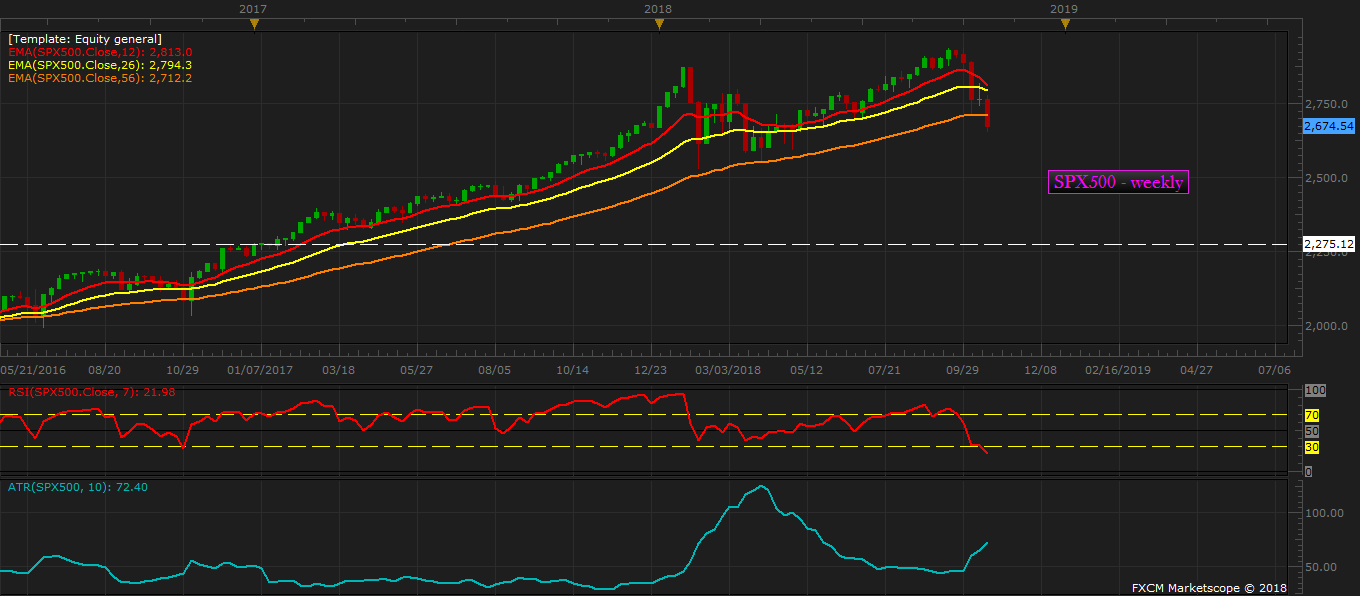Click the 05/21/2016 date axis label
The image size is (1360, 596).
(x=33, y=369)
